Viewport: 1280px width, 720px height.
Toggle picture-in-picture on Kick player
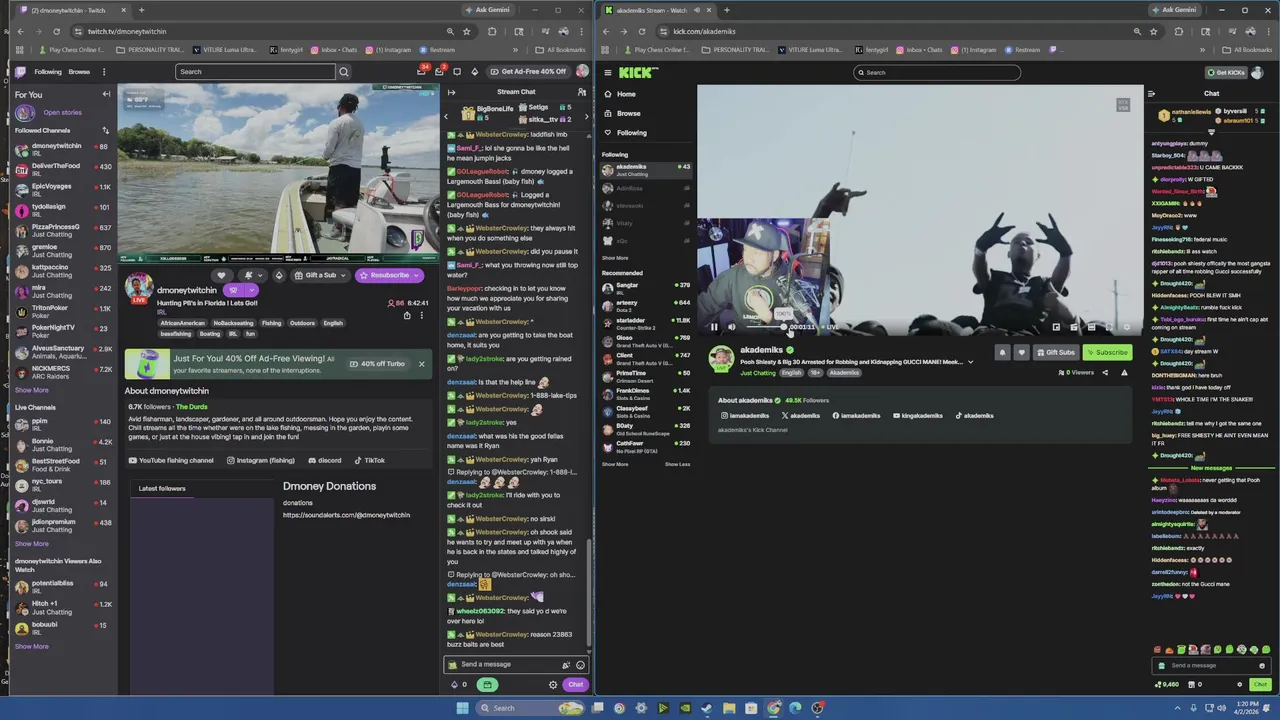(x=1056, y=327)
